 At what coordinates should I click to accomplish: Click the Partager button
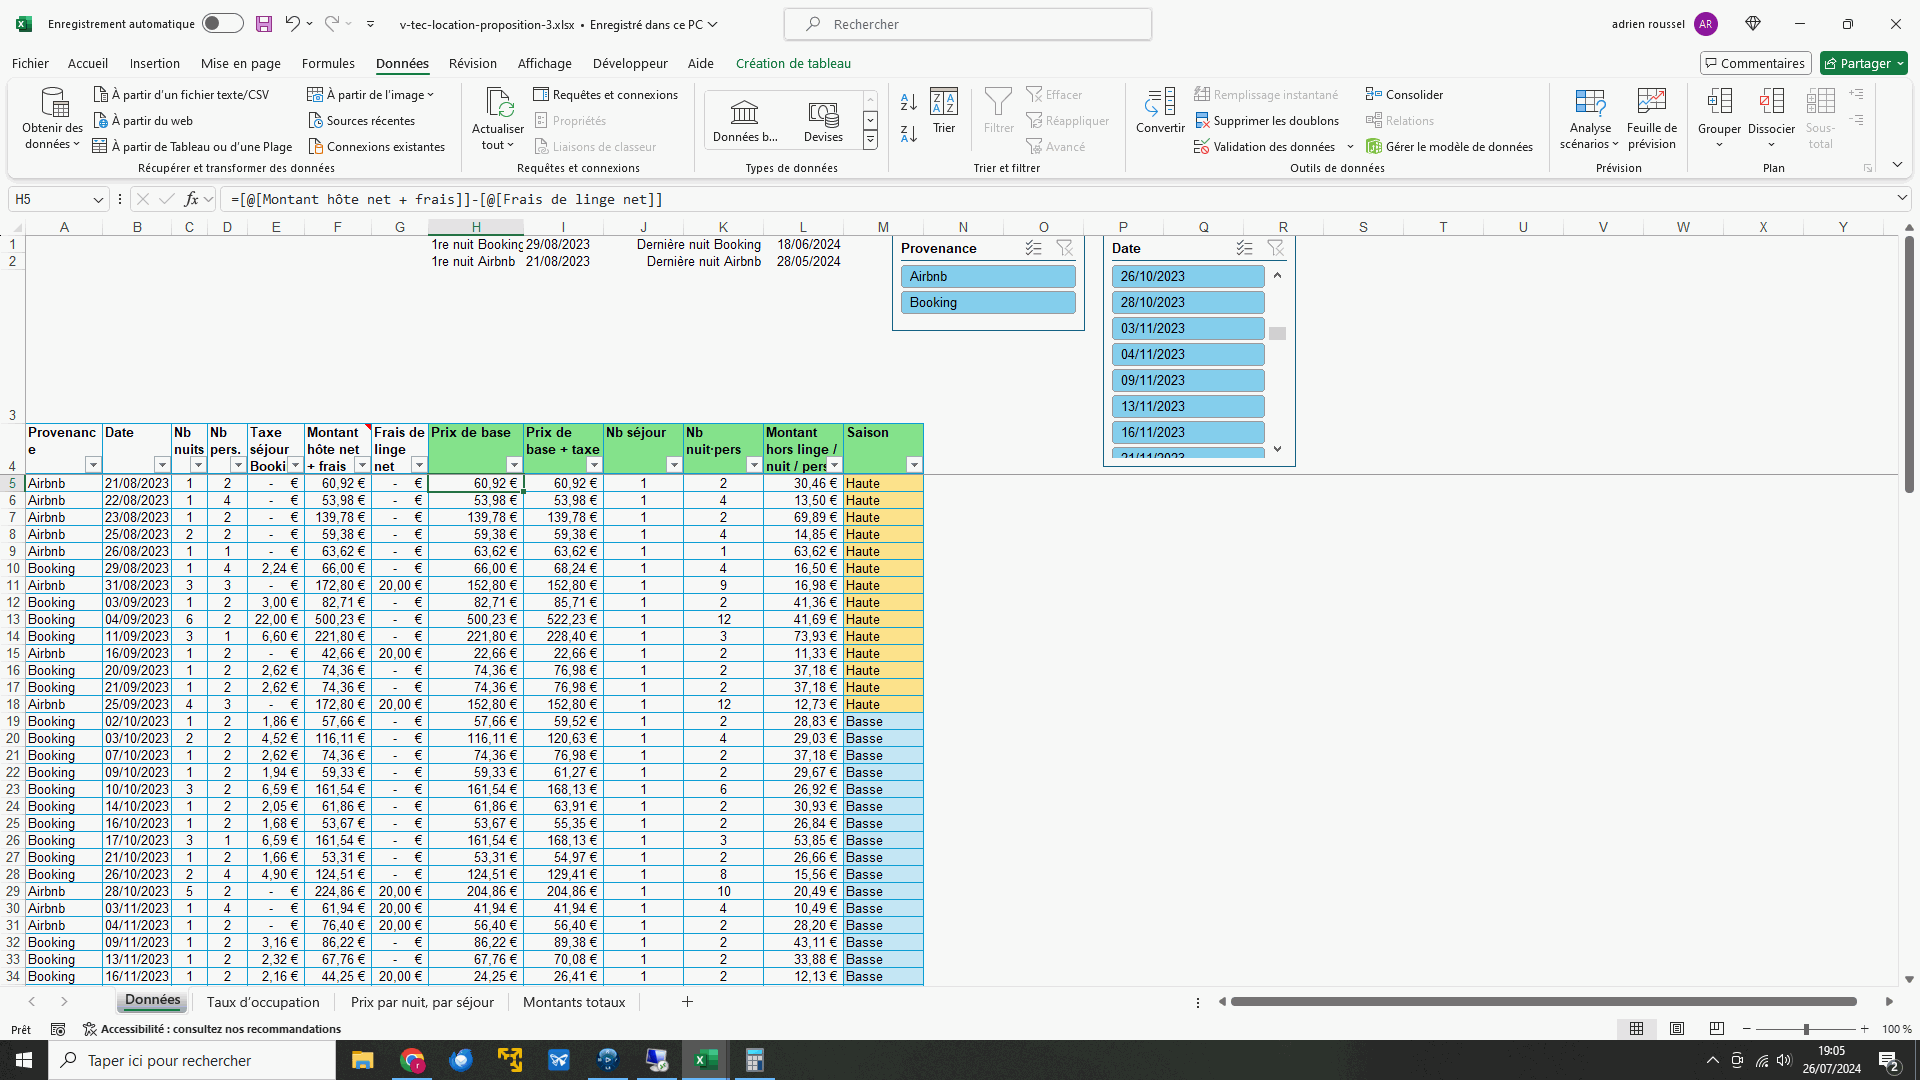(1863, 63)
